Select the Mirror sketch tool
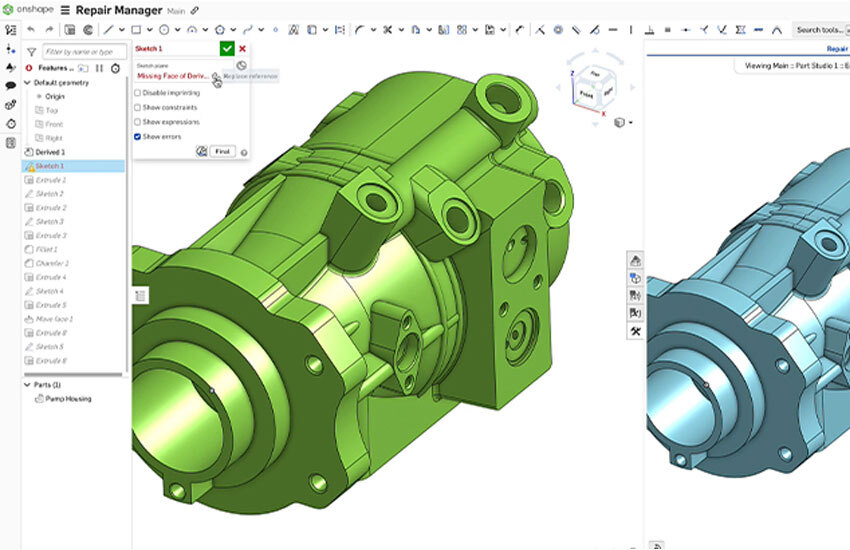 coord(443,30)
